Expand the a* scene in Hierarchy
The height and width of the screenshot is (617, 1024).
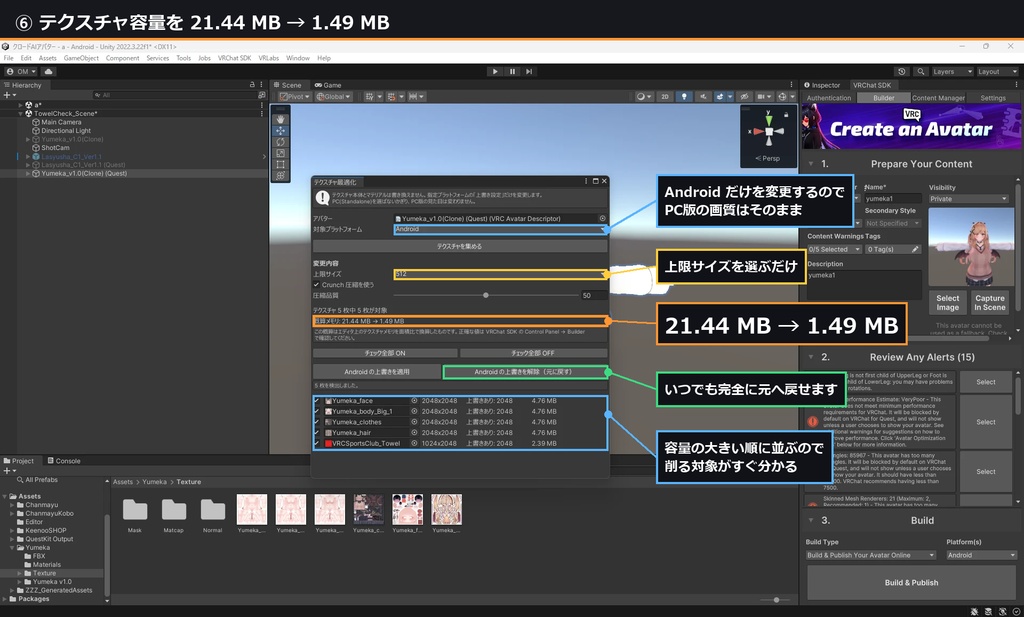20,104
